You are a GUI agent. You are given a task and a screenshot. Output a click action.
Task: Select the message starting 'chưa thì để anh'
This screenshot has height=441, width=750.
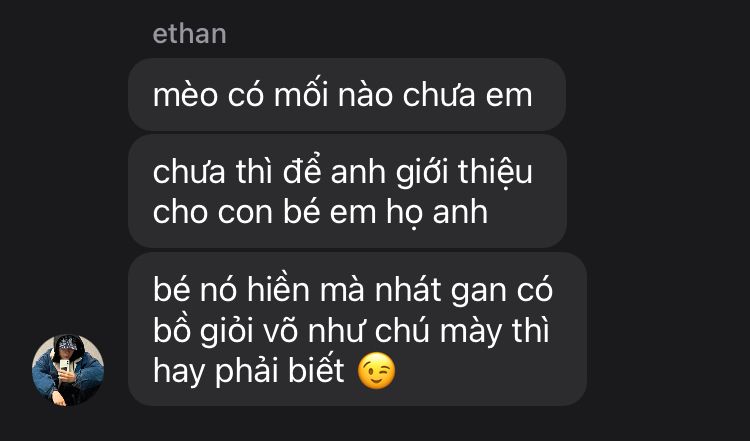(x=347, y=191)
